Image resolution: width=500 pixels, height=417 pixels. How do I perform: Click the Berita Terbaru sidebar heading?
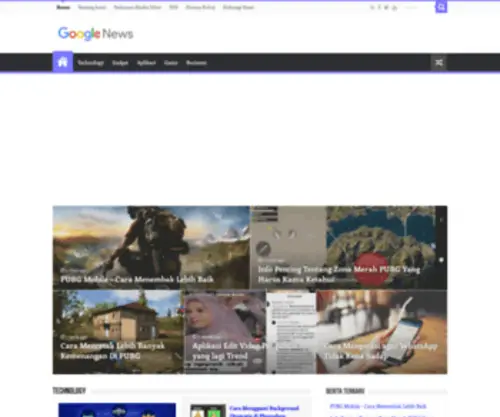[x=345, y=391]
